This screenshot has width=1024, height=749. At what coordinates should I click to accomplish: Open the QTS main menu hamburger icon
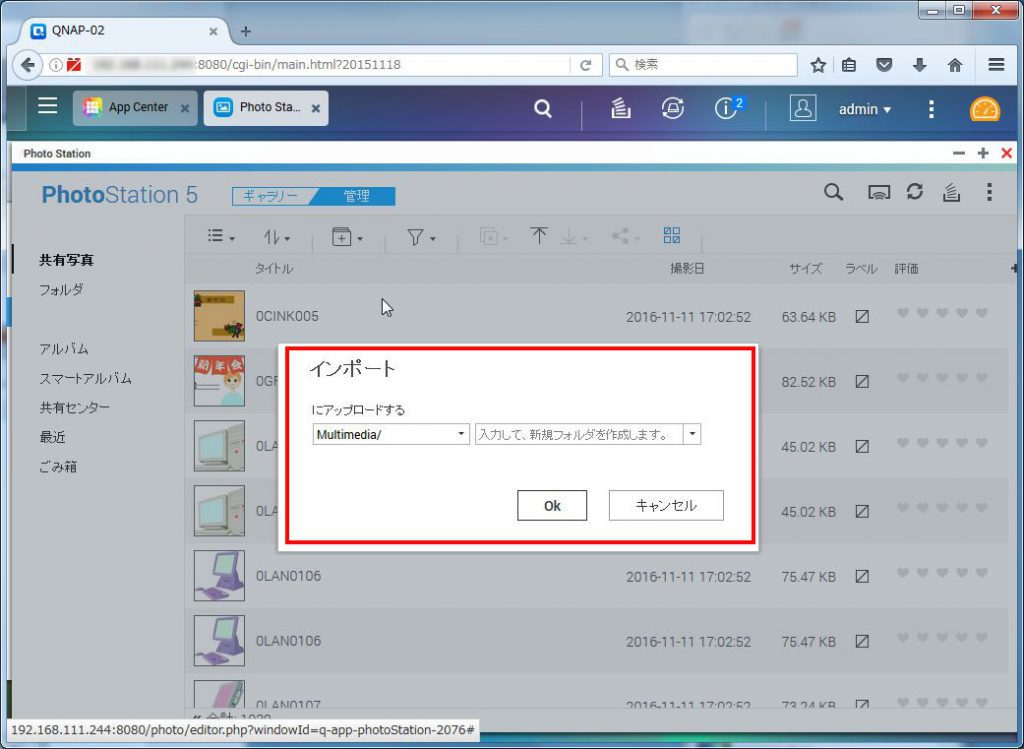coord(47,106)
